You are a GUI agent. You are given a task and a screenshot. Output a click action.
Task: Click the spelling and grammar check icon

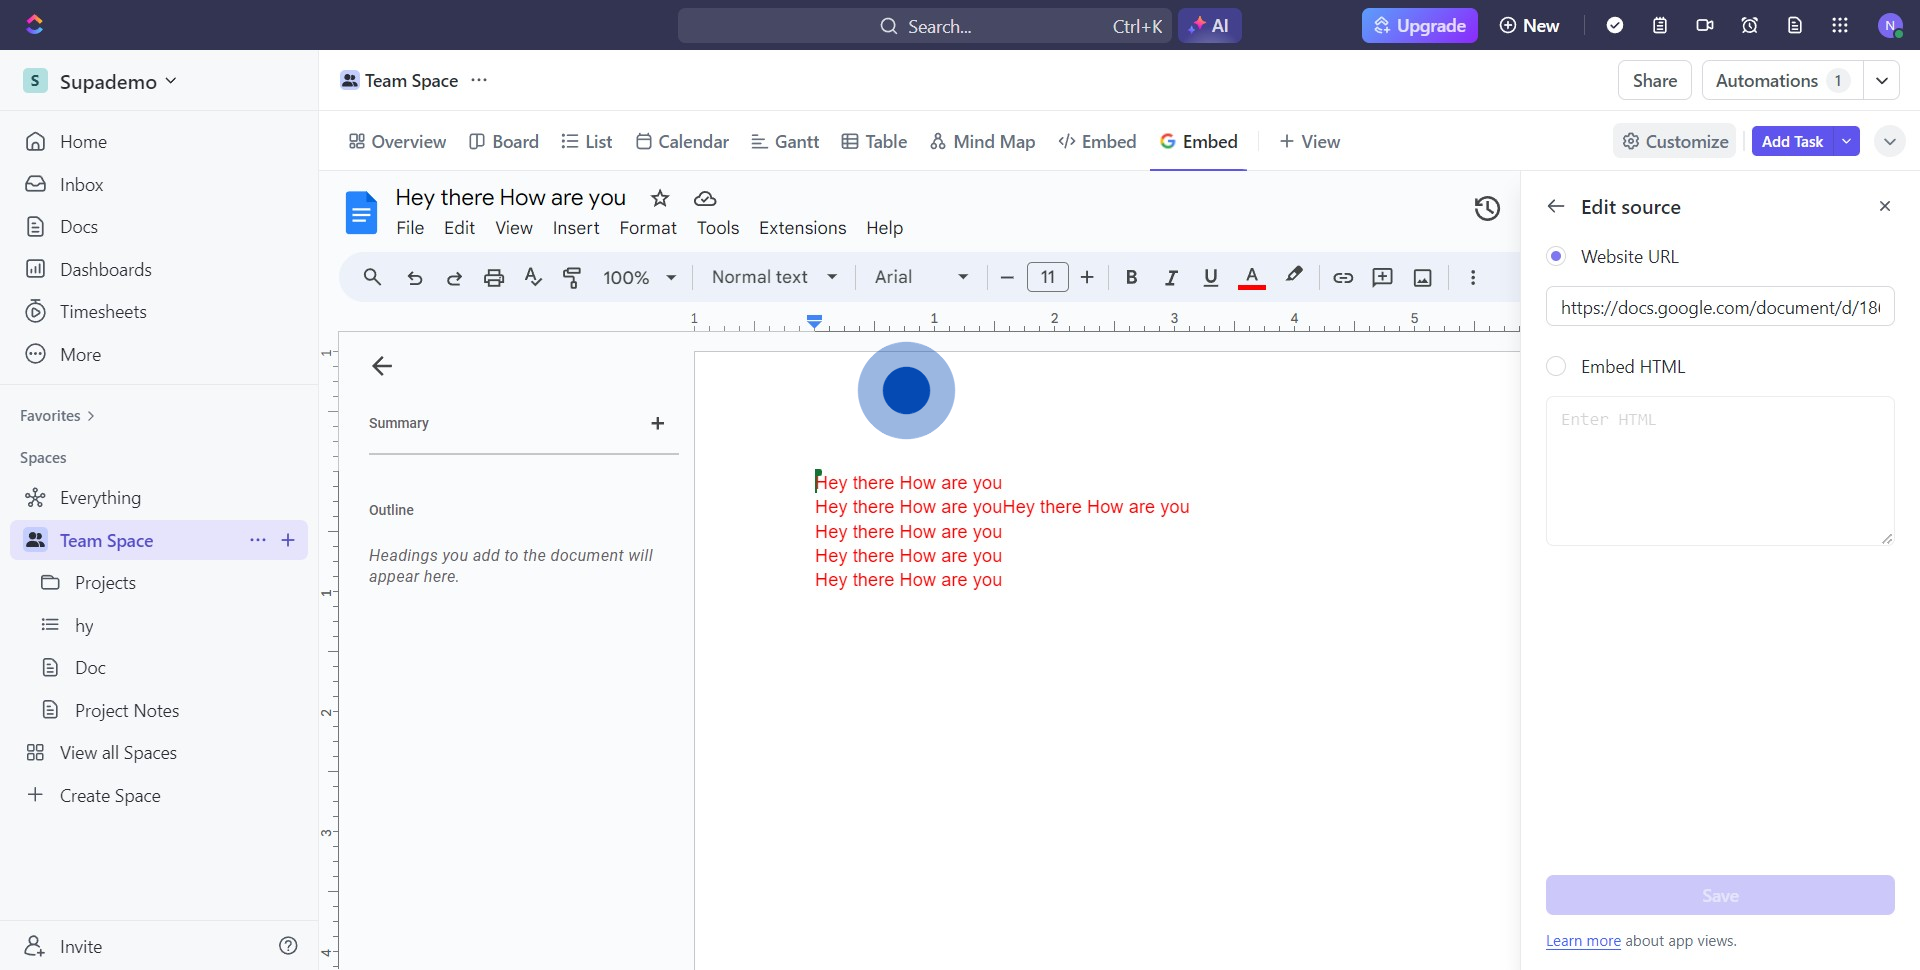[533, 278]
